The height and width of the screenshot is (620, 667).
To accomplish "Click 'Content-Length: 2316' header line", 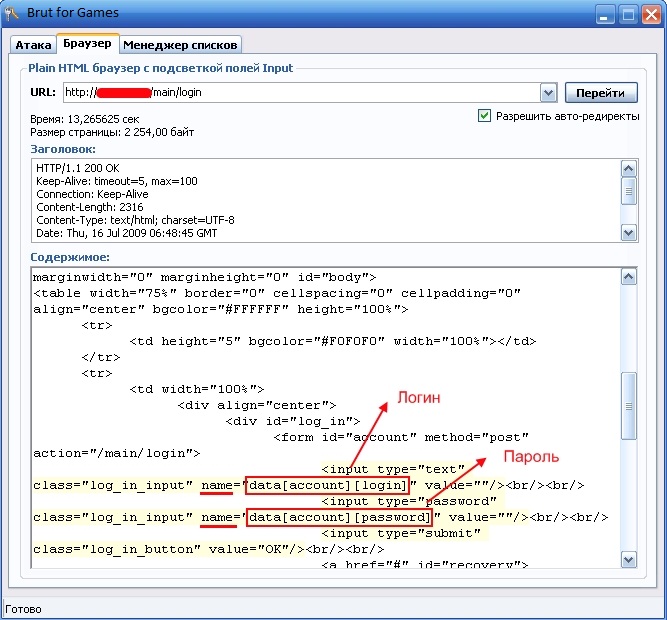I will point(90,207).
